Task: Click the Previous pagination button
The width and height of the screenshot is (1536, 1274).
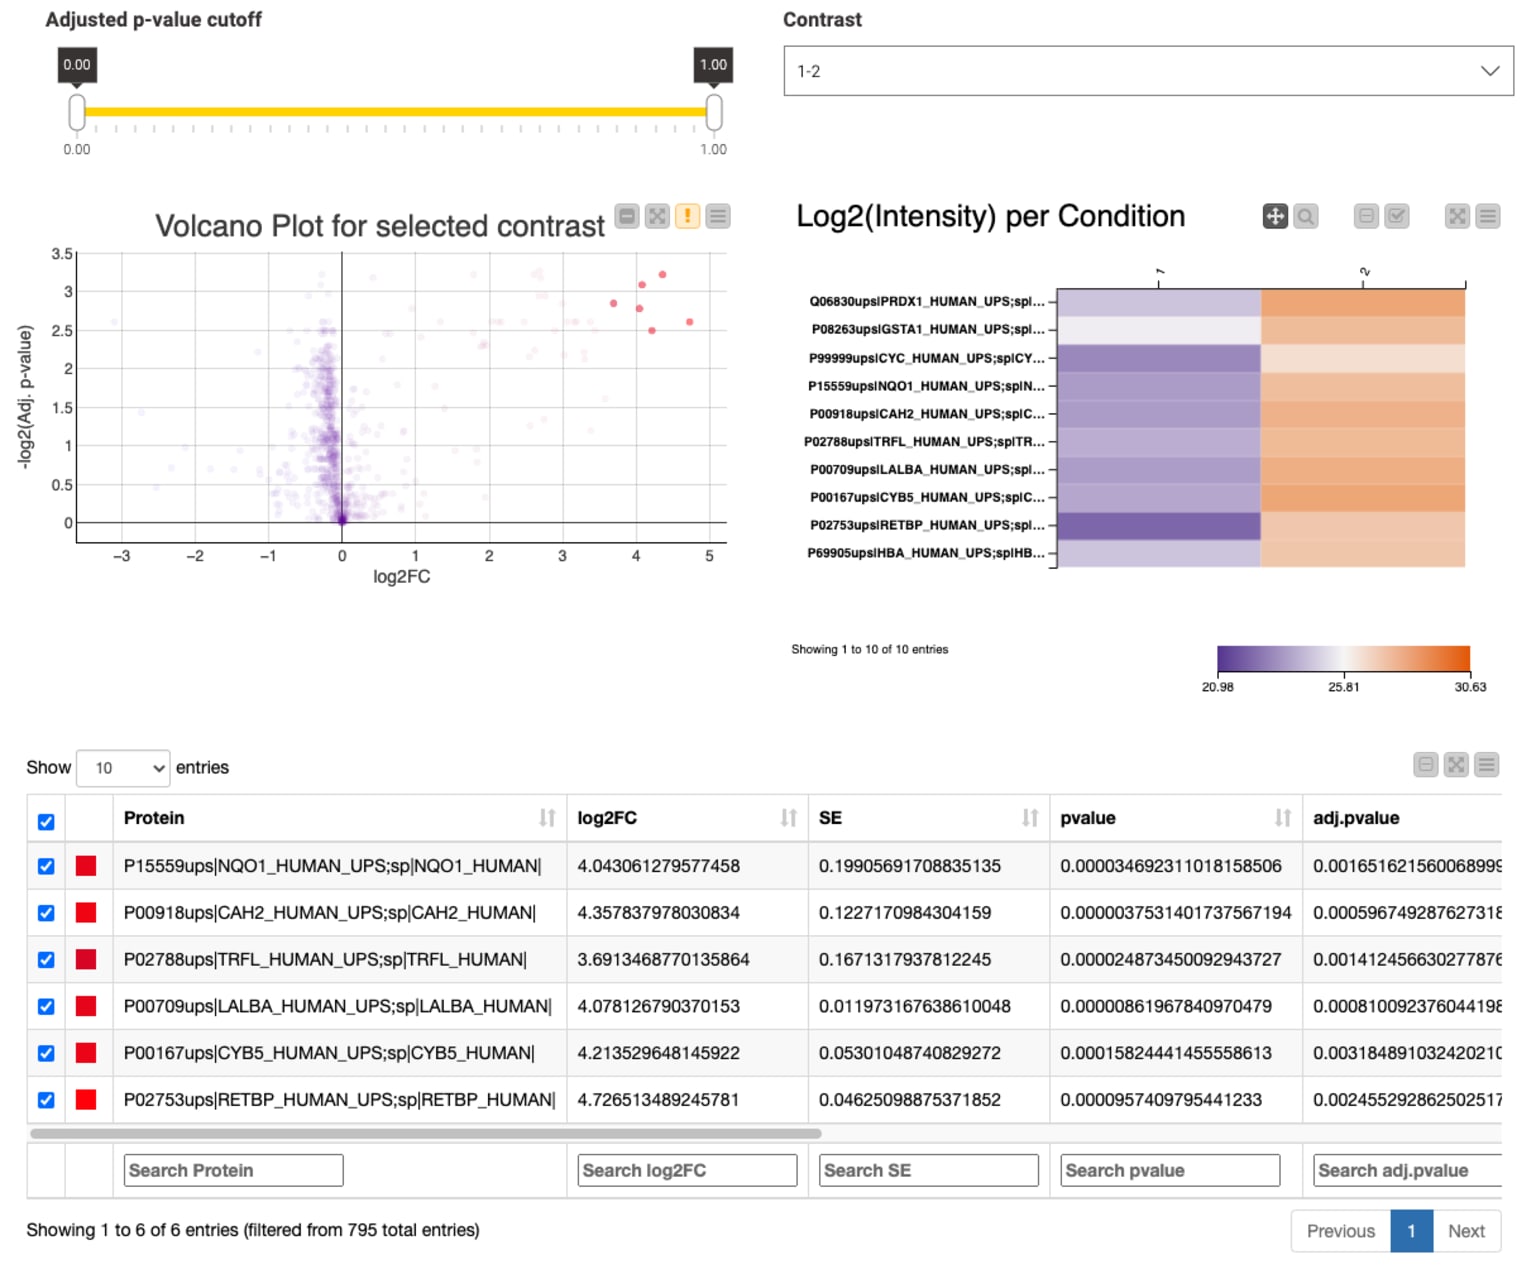Action: [x=1340, y=1231]
